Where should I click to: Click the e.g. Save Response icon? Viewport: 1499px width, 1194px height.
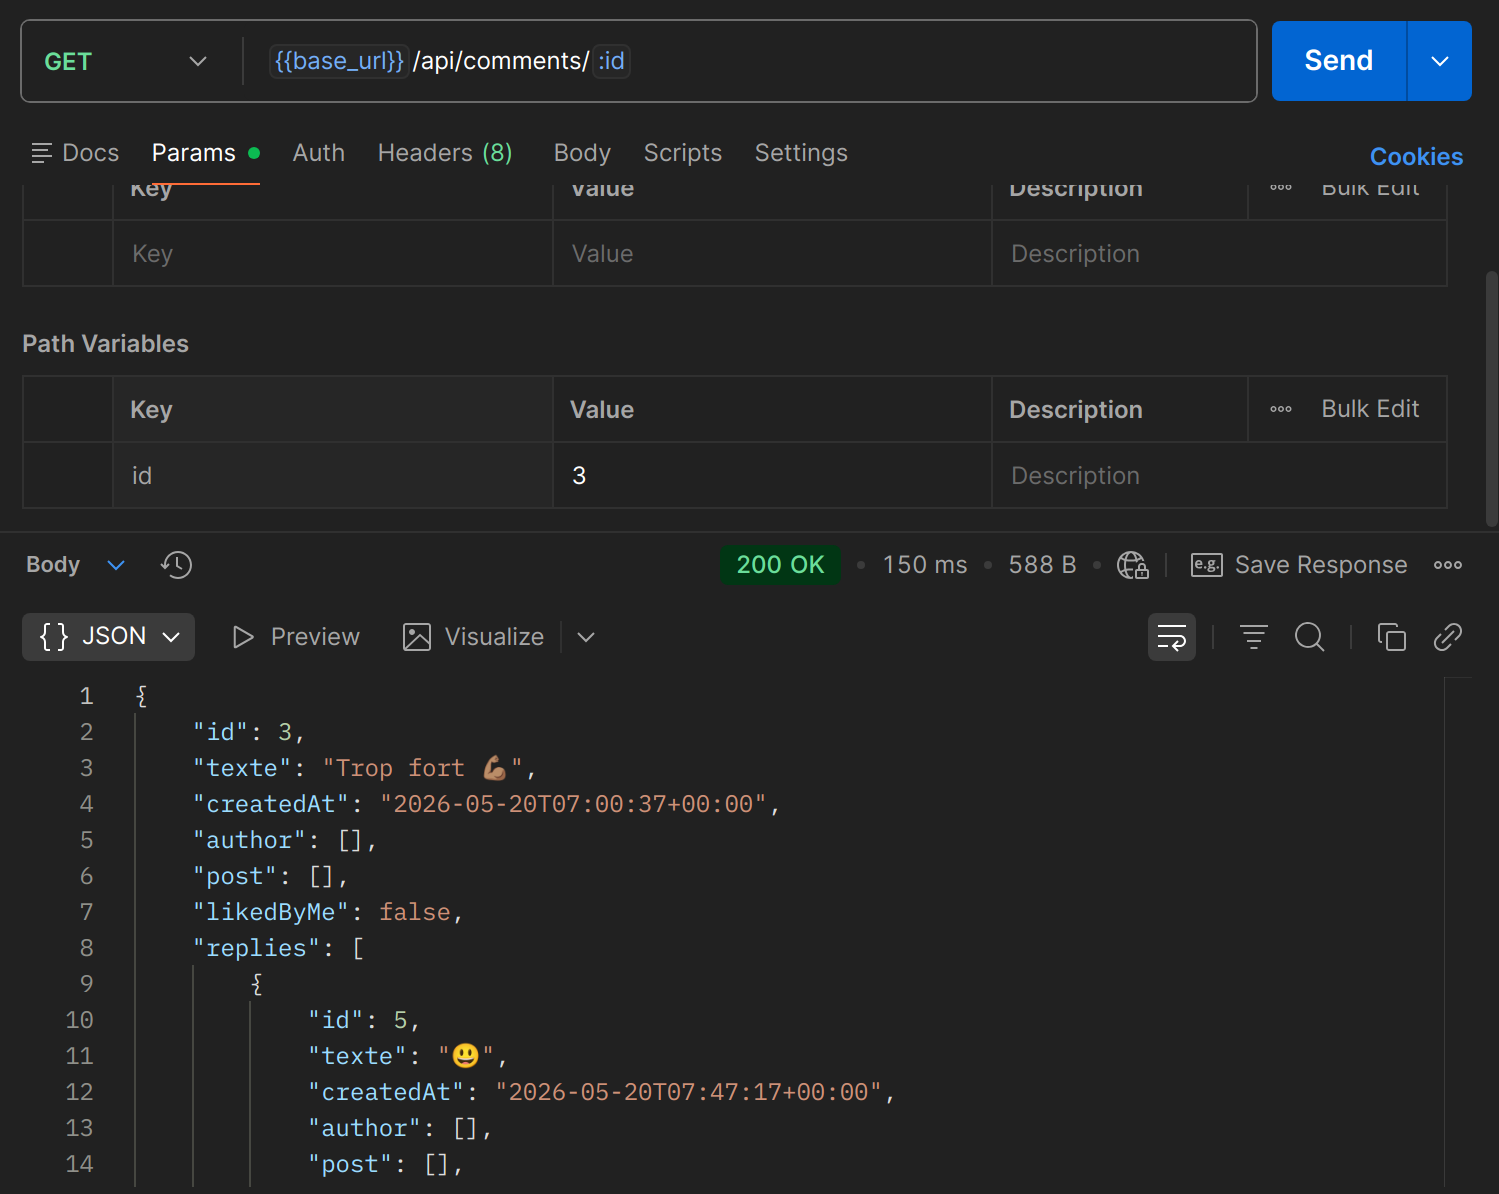(1207, 565)
